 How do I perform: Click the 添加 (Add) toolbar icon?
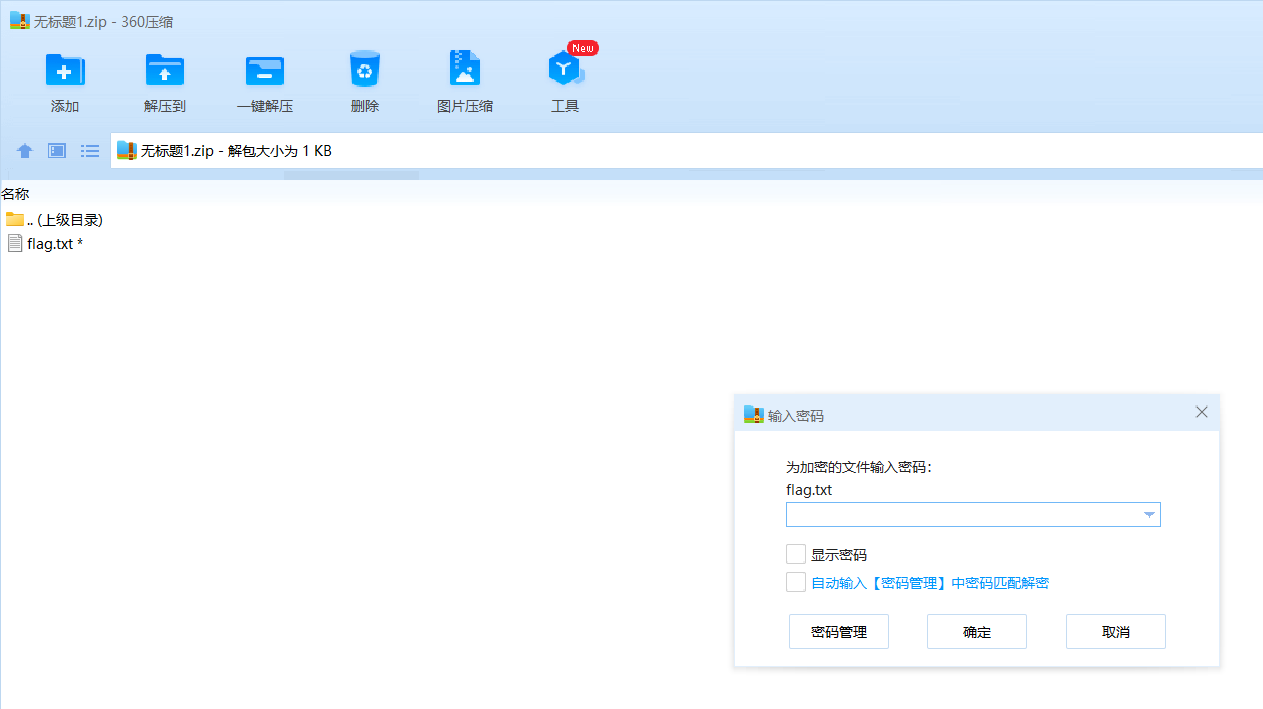click(x=65, y=70)
